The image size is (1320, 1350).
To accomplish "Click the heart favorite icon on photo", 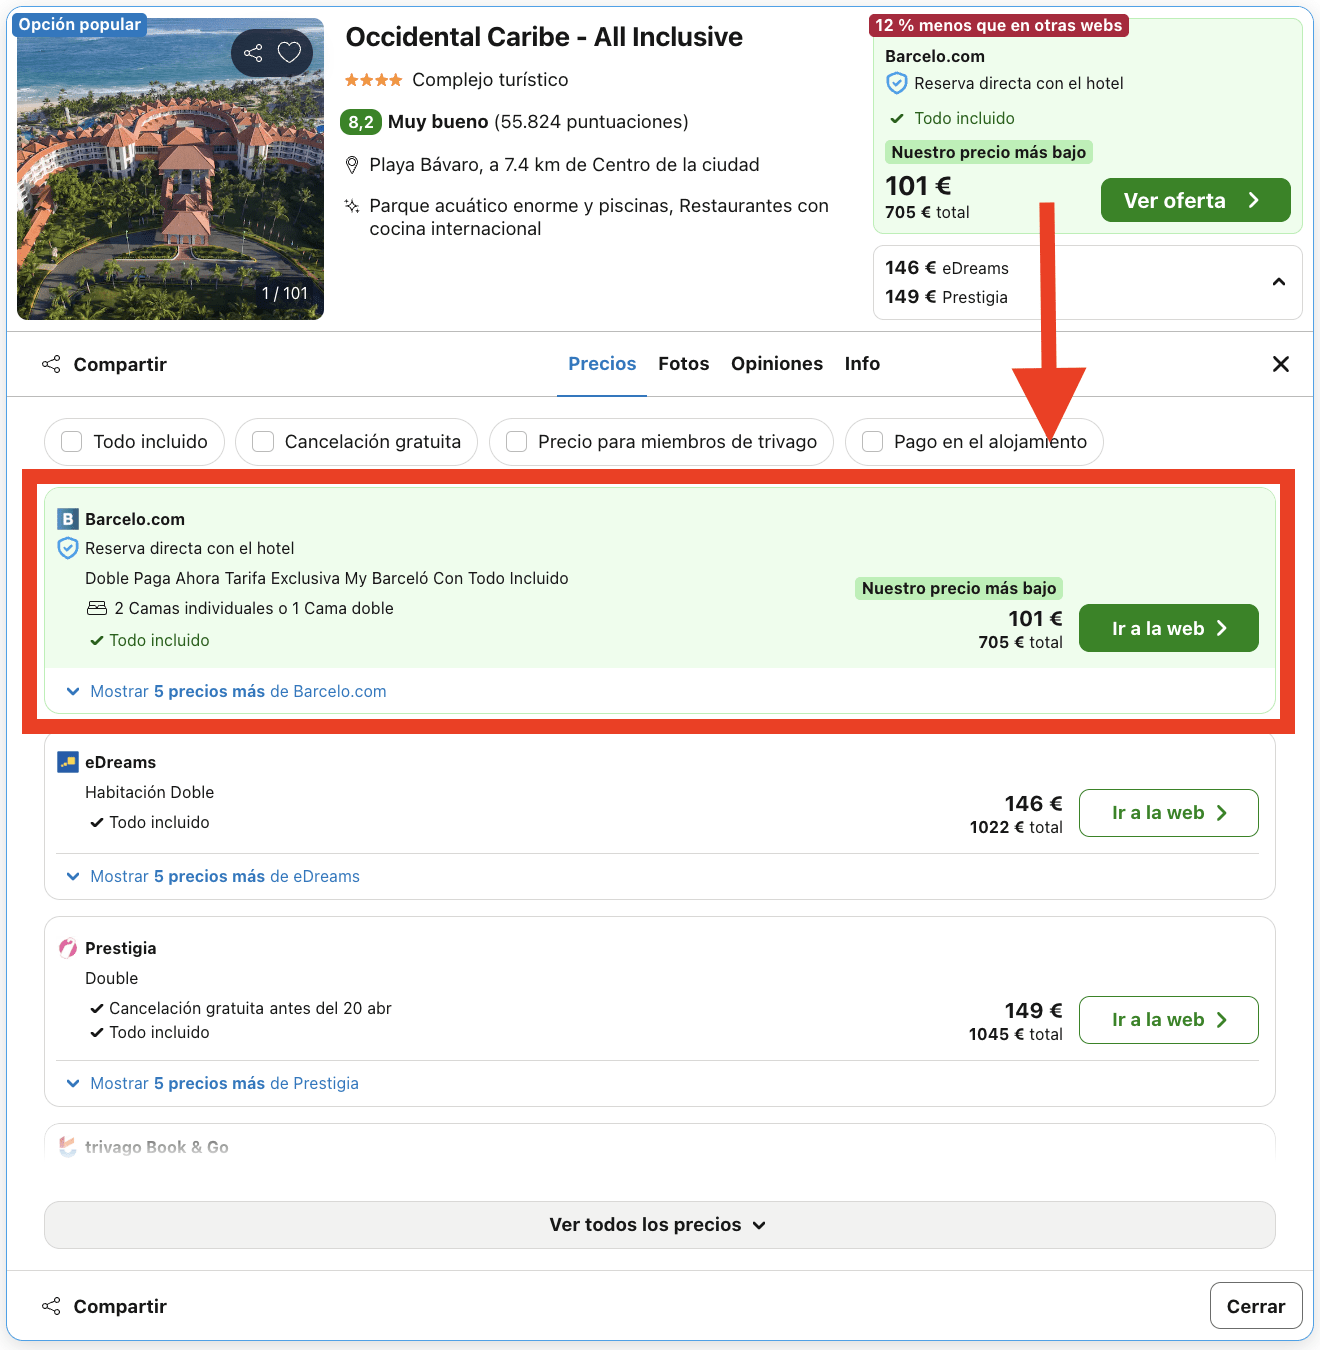I will tap(289, 53).
